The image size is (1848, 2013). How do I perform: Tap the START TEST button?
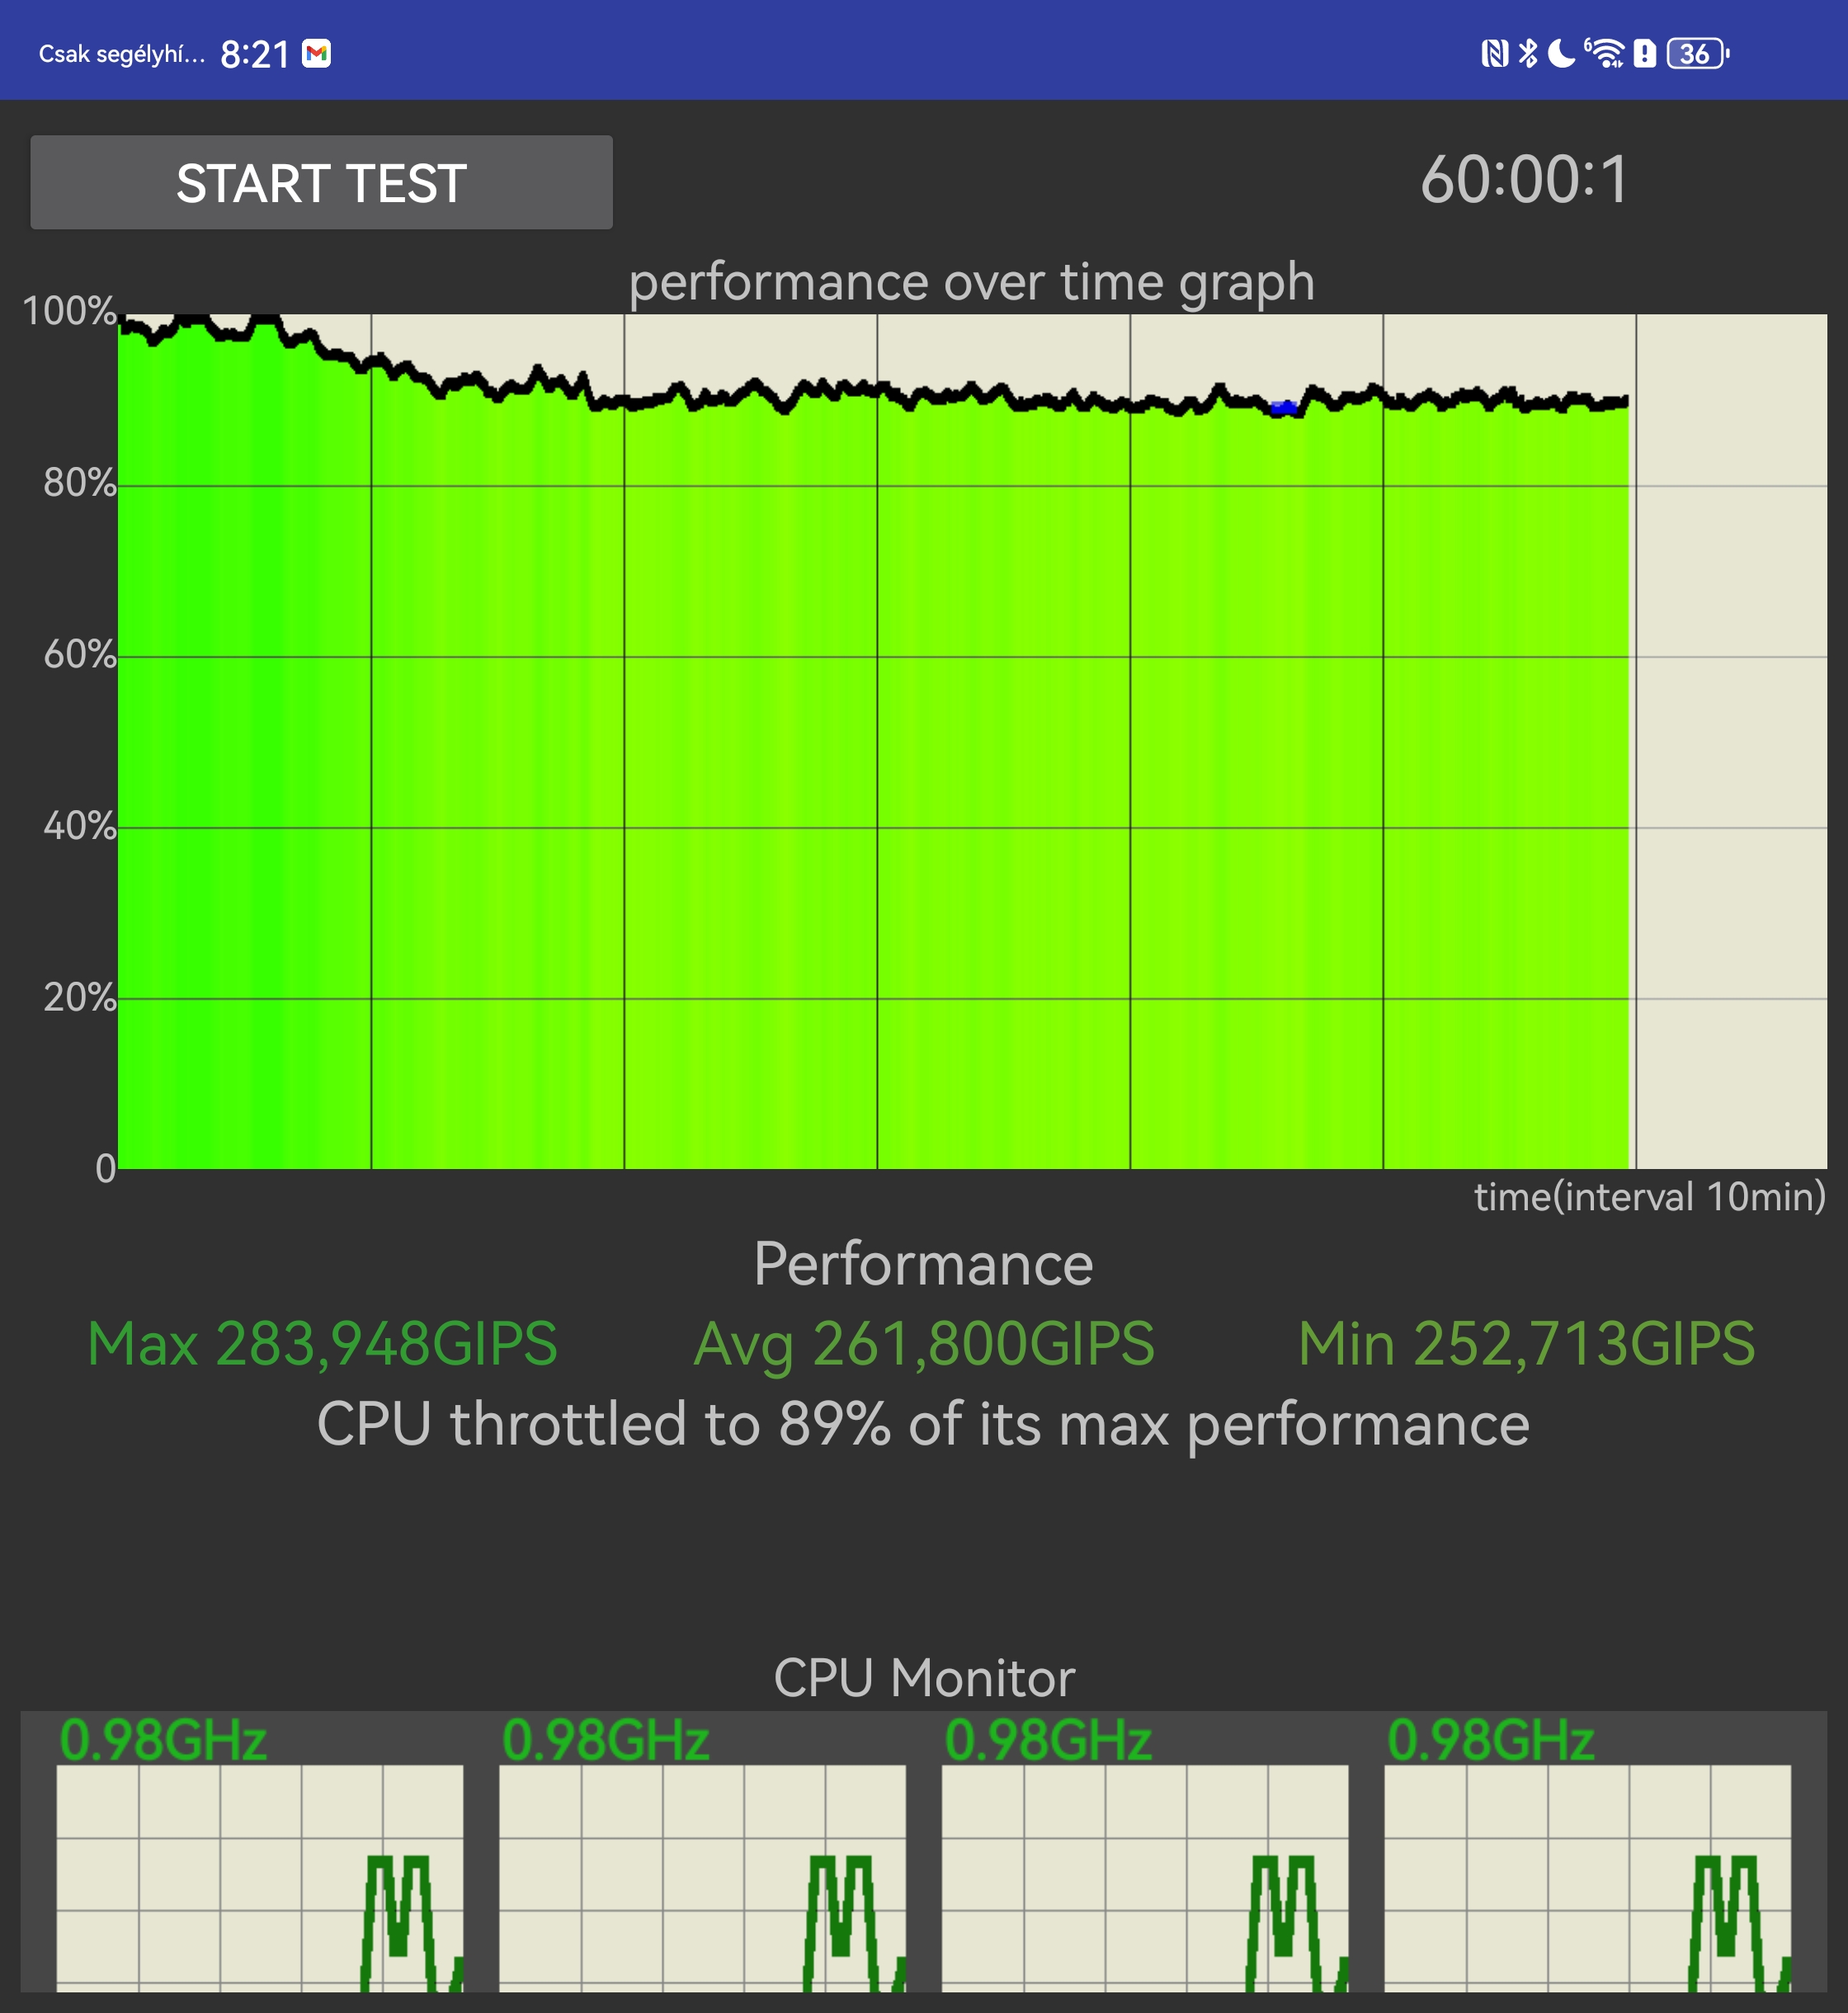tap(321, 183)
